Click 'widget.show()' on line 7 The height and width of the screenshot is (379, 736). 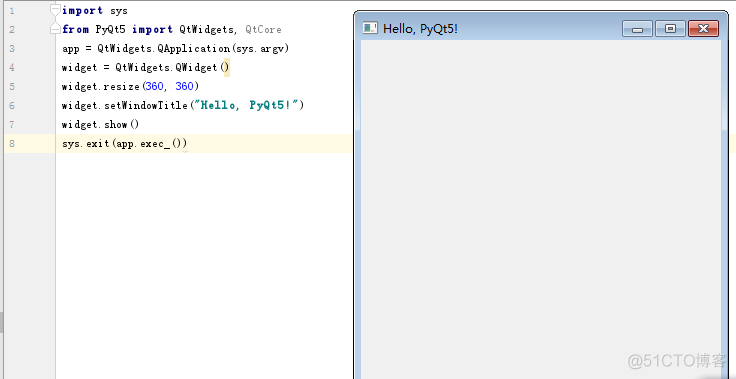(x=100, y=124)
